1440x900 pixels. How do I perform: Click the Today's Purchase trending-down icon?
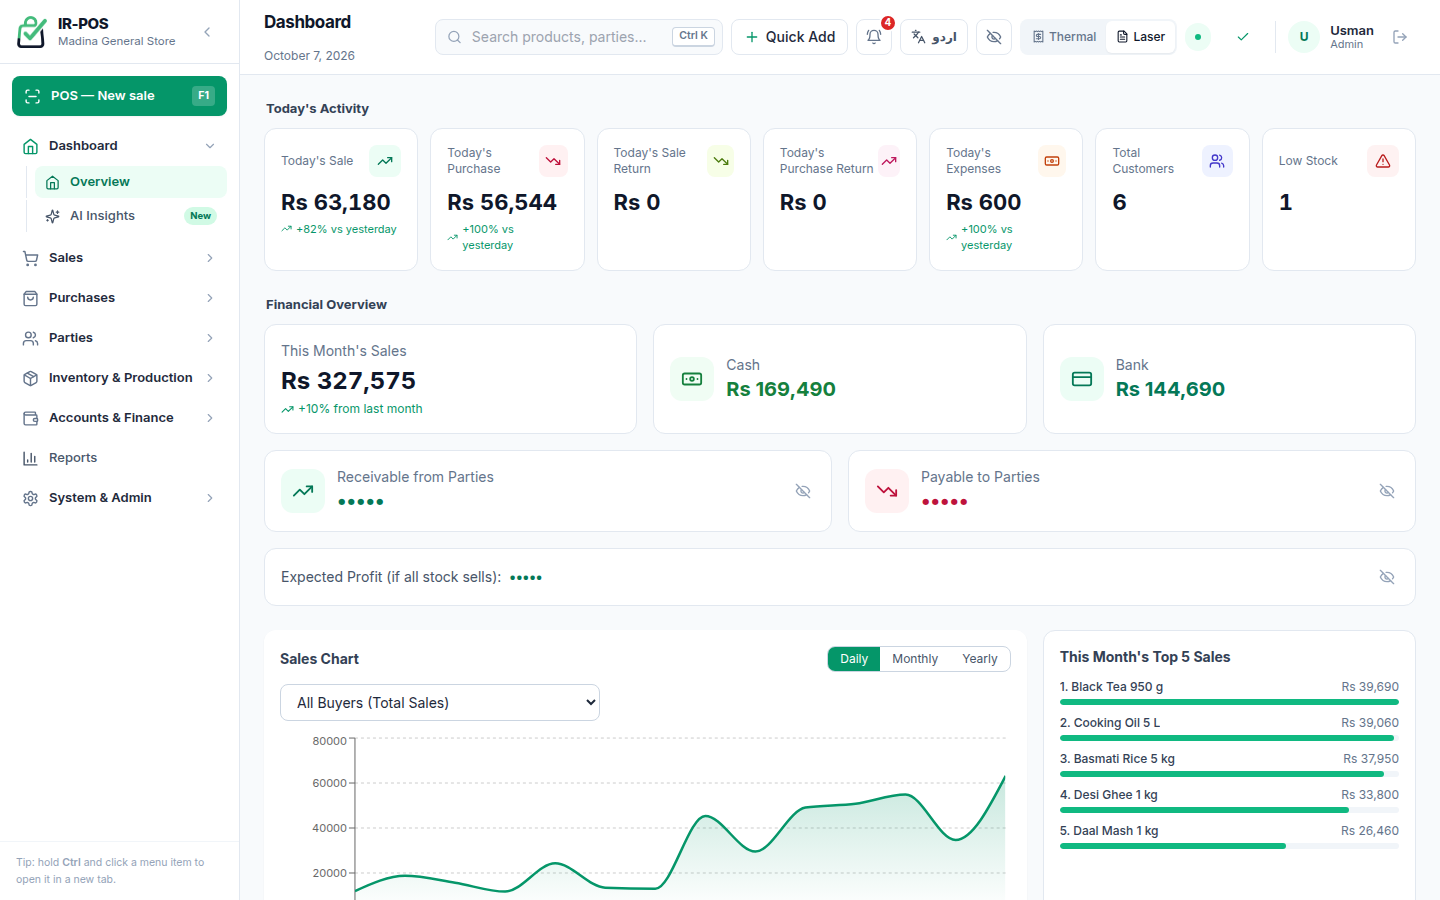point(553,161)
